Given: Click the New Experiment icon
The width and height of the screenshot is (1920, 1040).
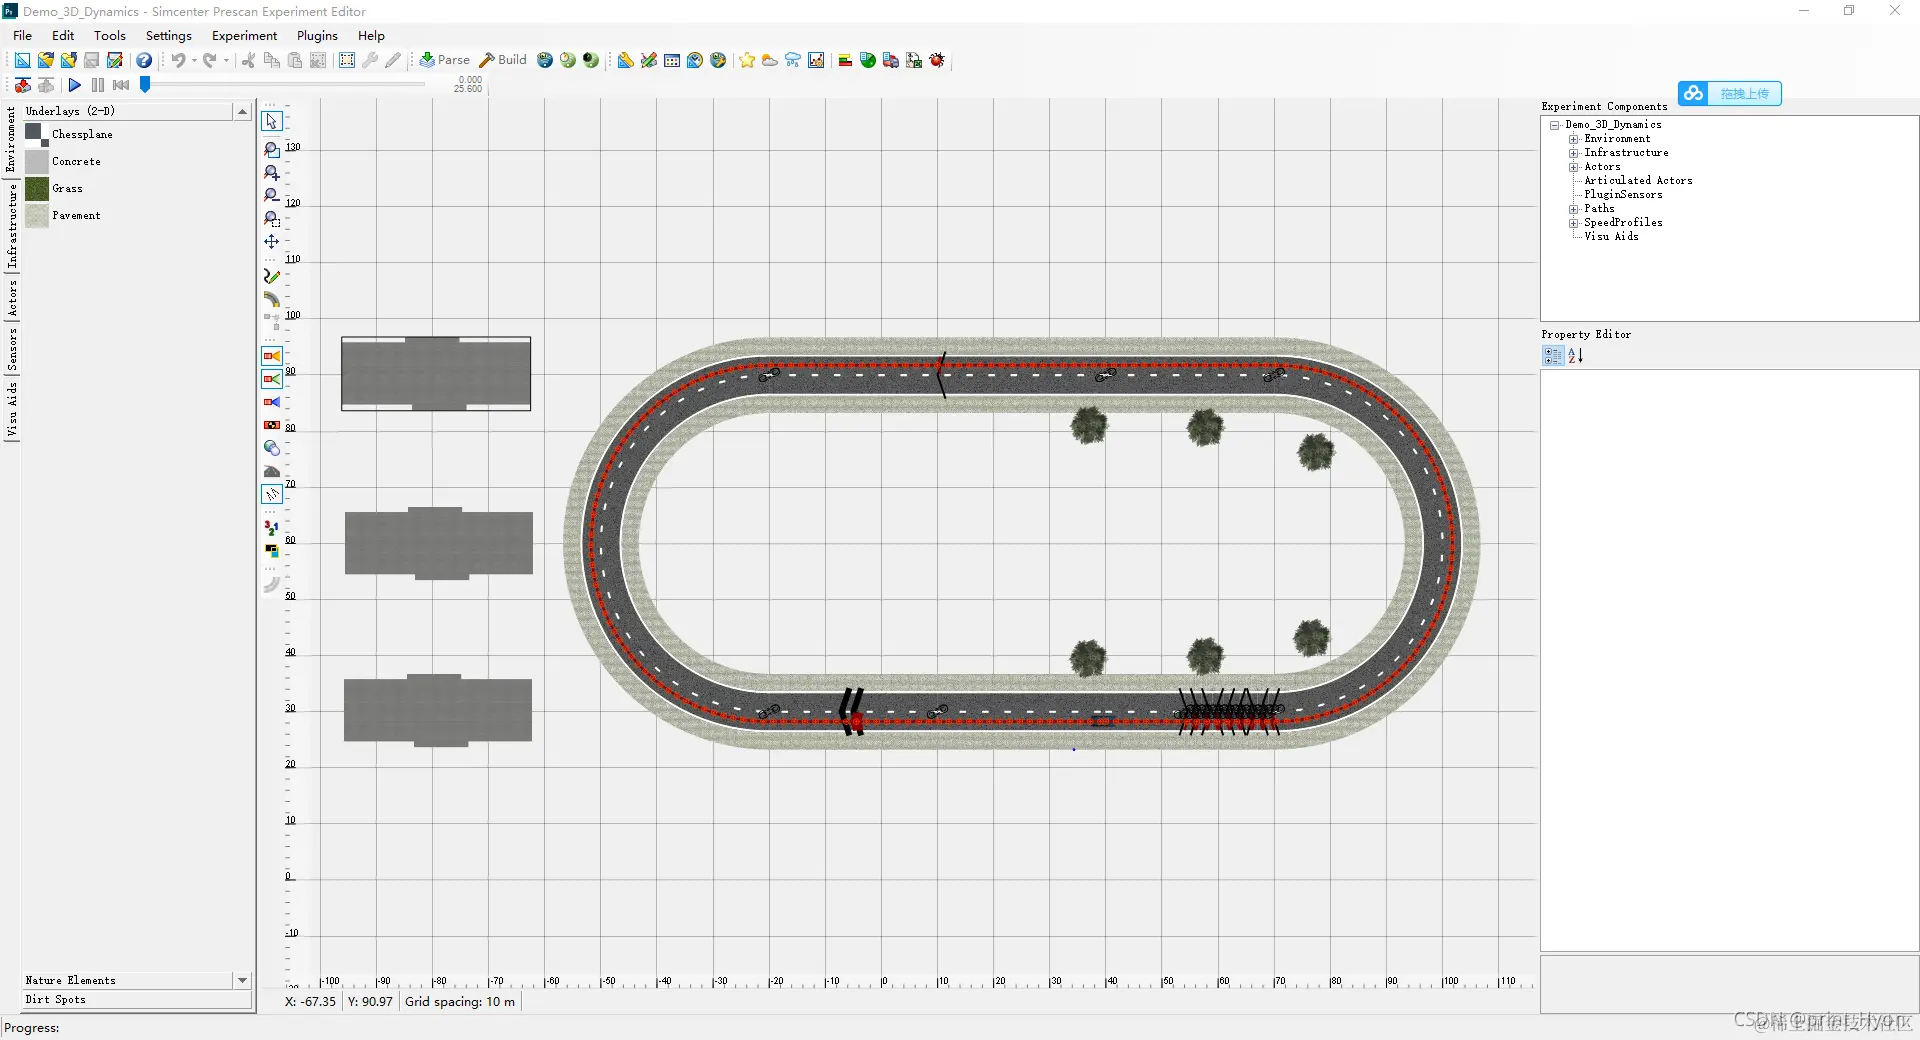Looking at the screenshot, I should click(x=22, y=61).
